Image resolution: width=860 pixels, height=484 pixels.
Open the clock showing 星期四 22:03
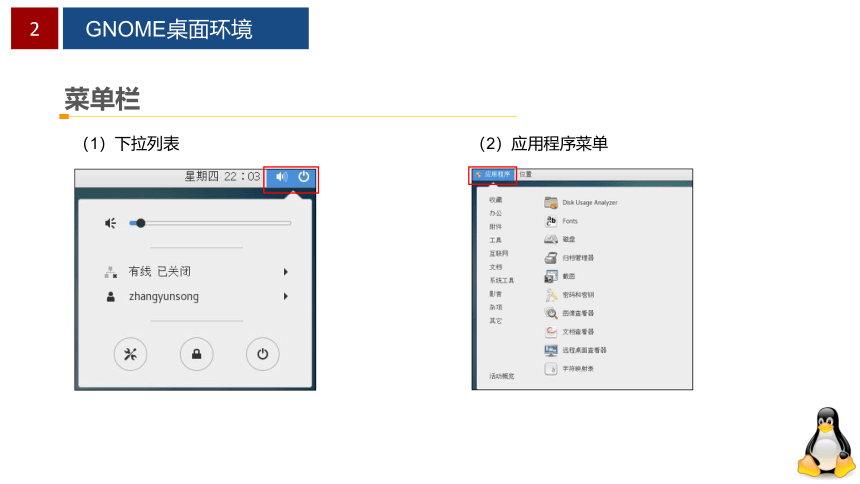tap(222, 177)
